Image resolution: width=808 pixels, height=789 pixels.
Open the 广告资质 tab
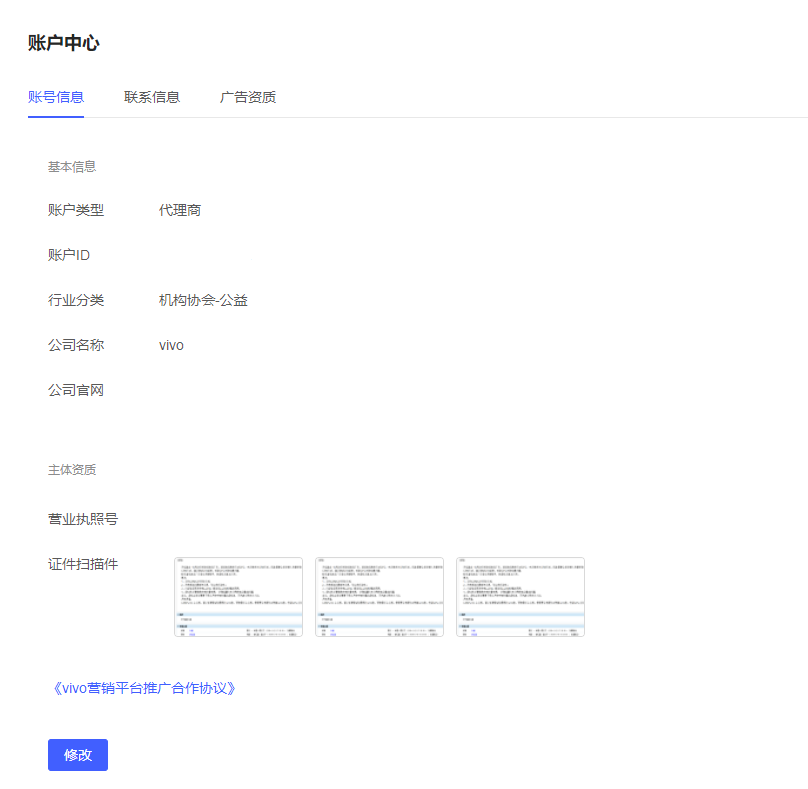248,97
